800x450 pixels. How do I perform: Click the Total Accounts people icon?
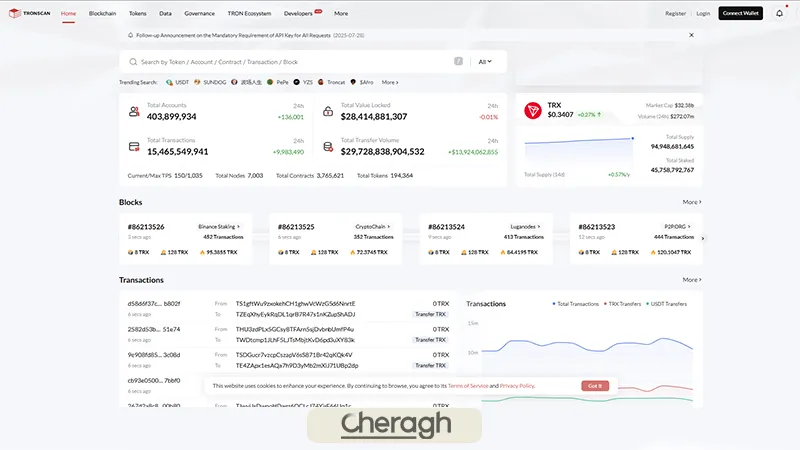pyautogui.click(x=134, y=111)
